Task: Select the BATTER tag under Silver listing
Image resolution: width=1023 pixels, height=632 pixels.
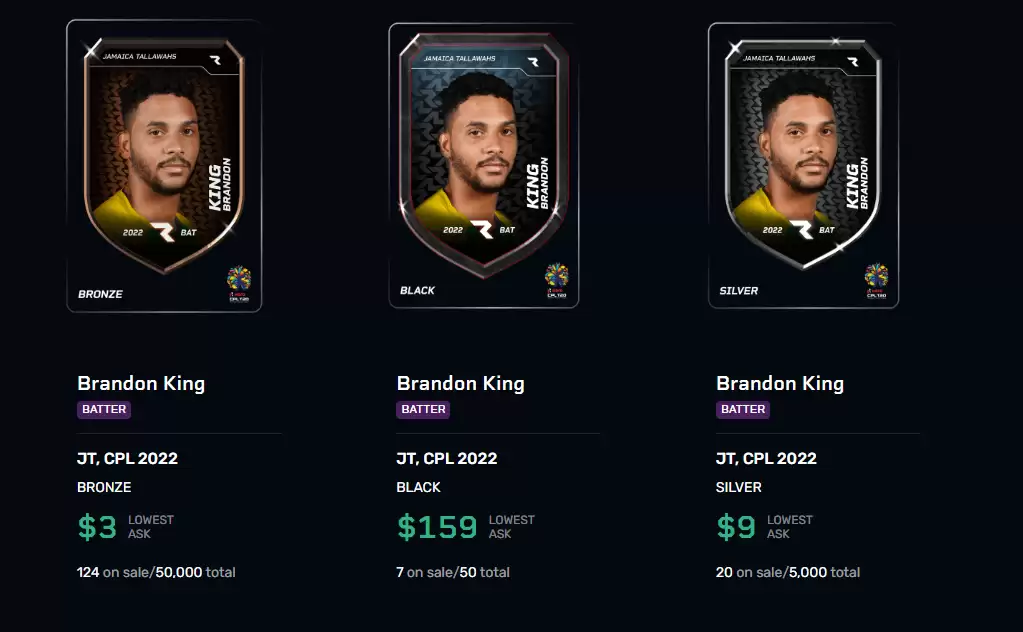Action: click(742, 410)
